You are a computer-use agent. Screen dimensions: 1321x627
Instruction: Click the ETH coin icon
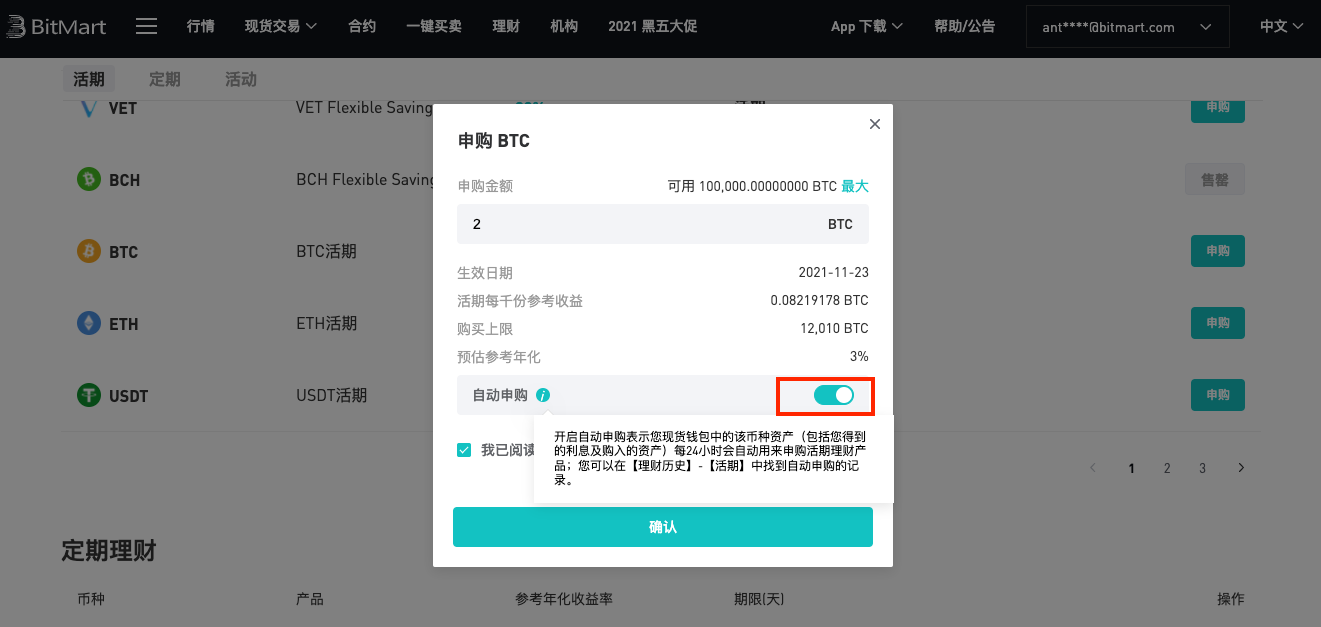[x=90, y=324]
